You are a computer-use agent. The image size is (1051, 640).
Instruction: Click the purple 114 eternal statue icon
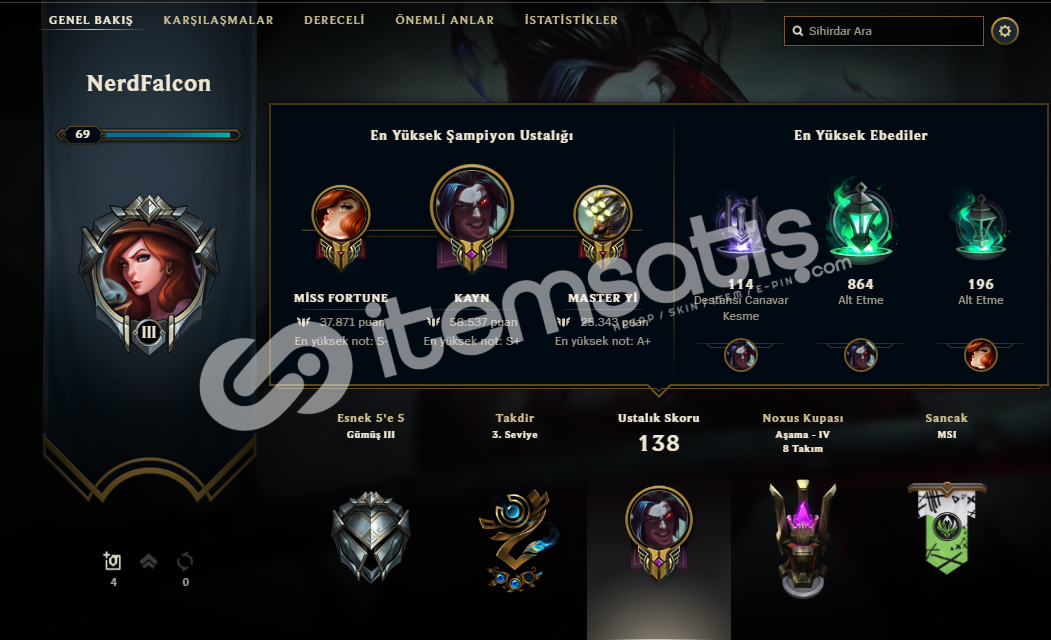pos(741,225)
